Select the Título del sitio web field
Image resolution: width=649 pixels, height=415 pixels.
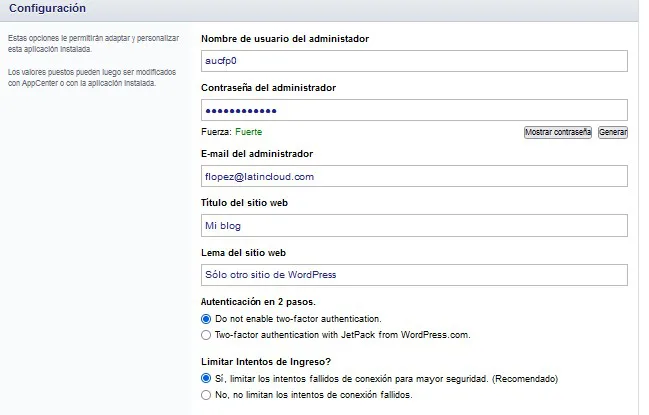tap(413, 225)
